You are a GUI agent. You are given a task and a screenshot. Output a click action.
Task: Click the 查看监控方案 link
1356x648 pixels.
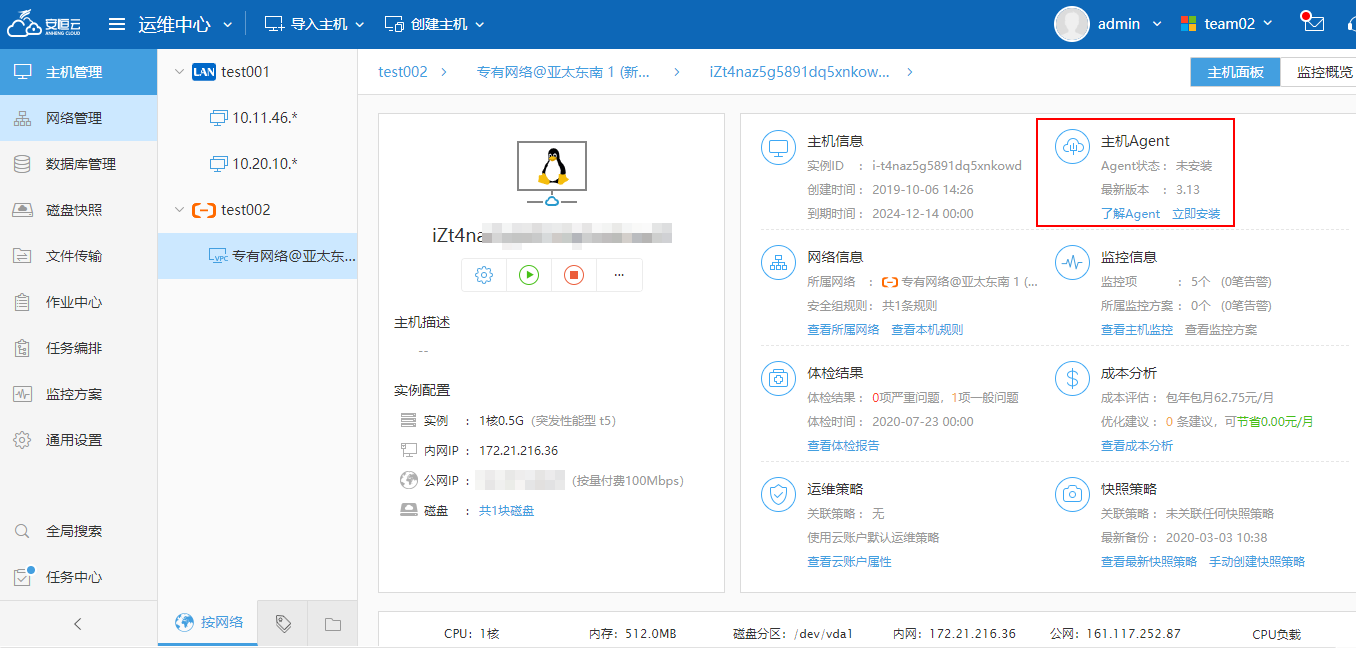click(1221, 330)
